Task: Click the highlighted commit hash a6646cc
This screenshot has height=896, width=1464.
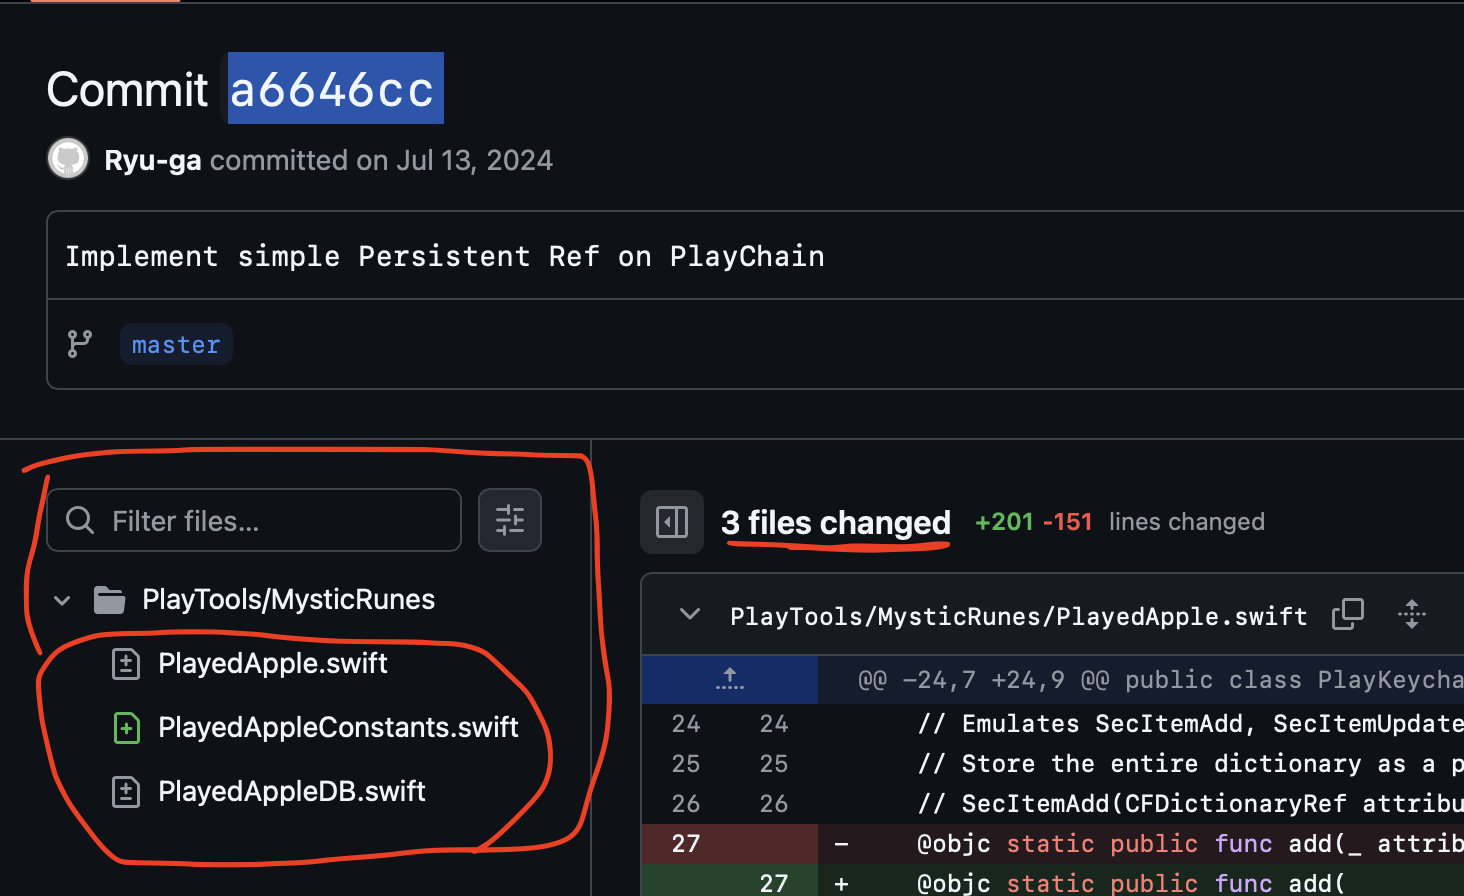Action: click(x=334, y=89)
